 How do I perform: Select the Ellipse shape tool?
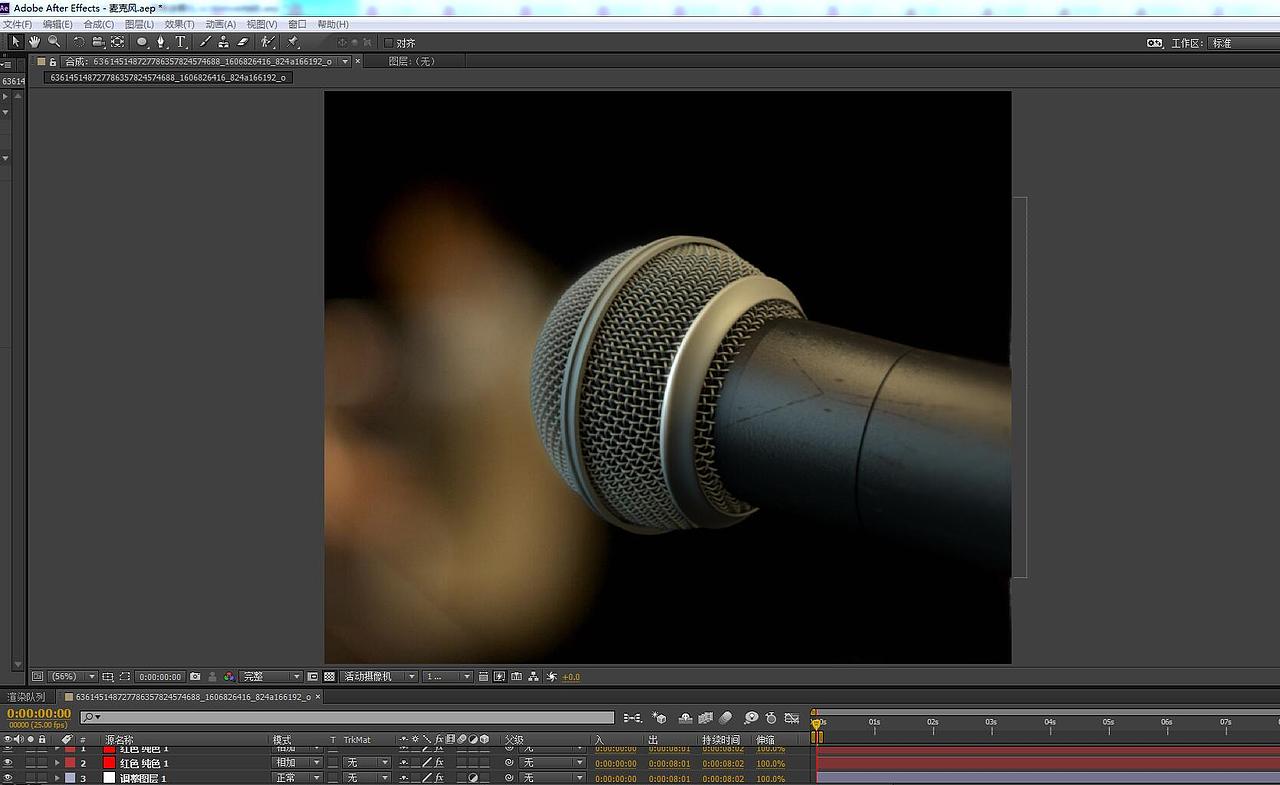click(142, 42)
